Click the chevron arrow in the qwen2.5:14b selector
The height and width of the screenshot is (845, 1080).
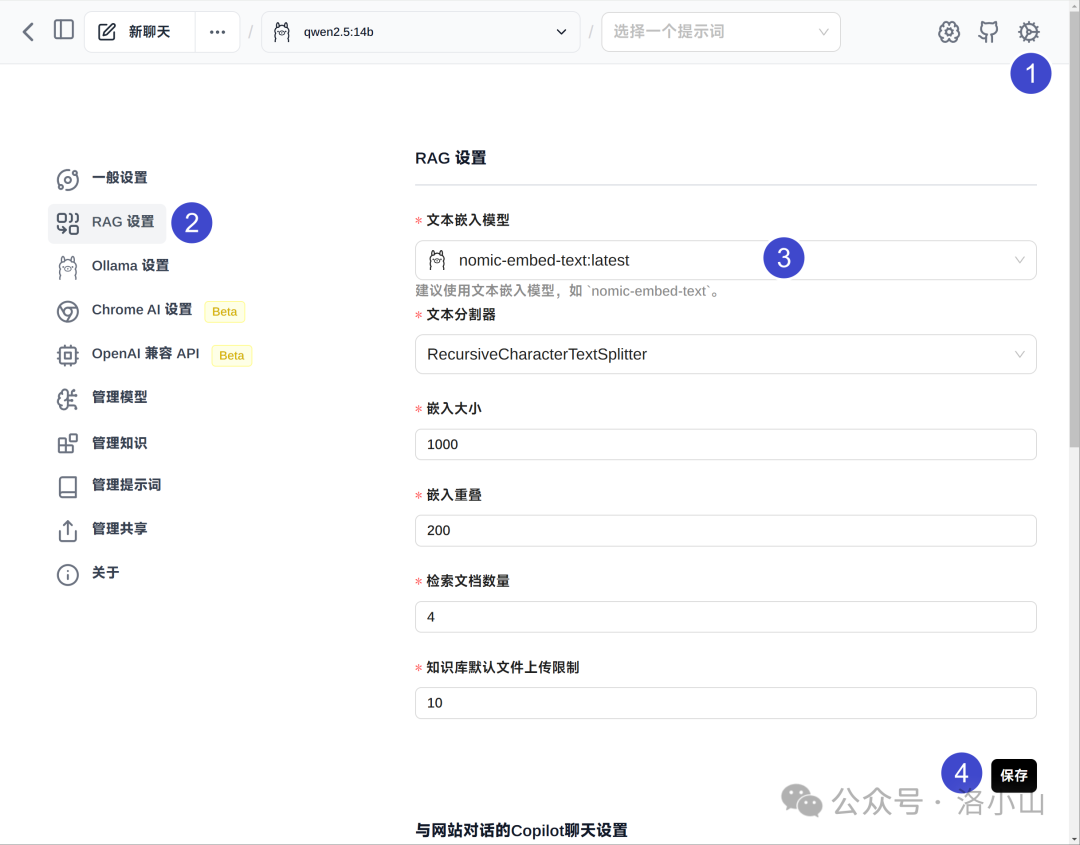click(561, 32)
